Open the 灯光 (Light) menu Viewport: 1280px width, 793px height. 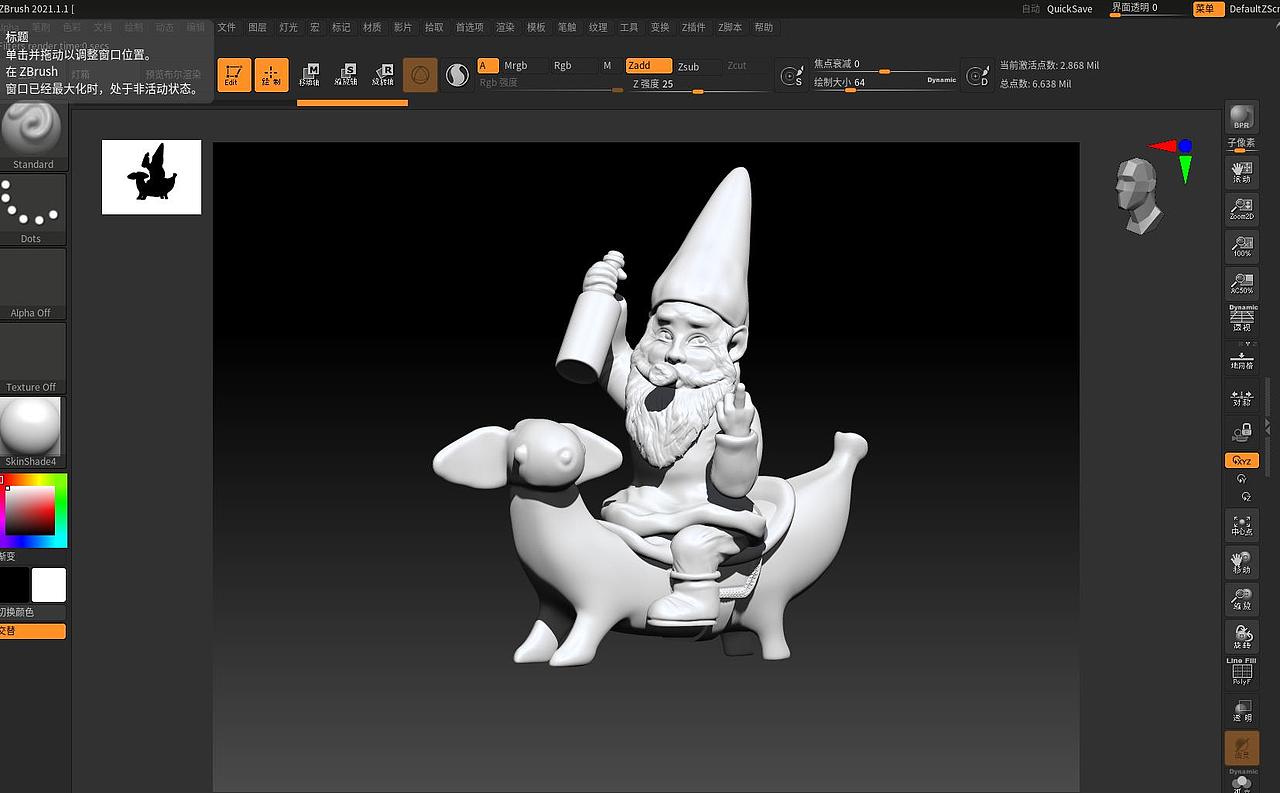[288, 27]
